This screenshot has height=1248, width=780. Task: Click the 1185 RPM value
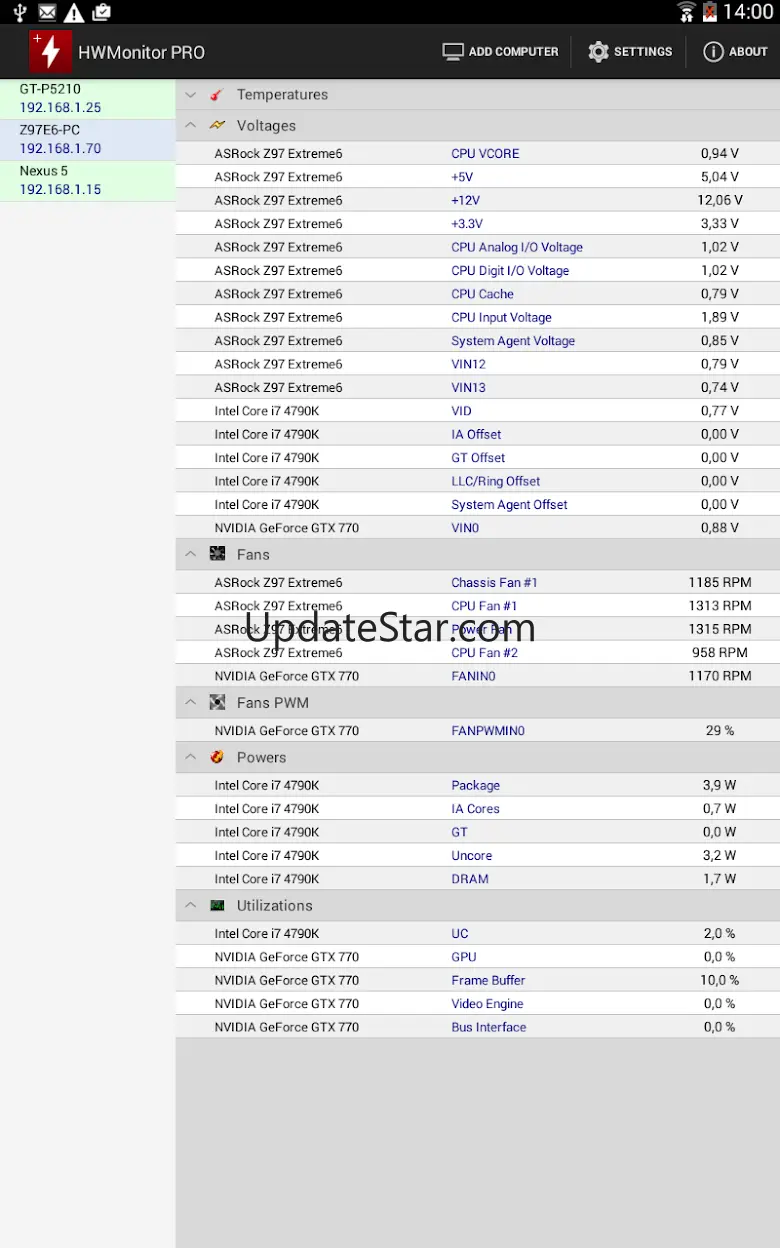coord(720,582)
